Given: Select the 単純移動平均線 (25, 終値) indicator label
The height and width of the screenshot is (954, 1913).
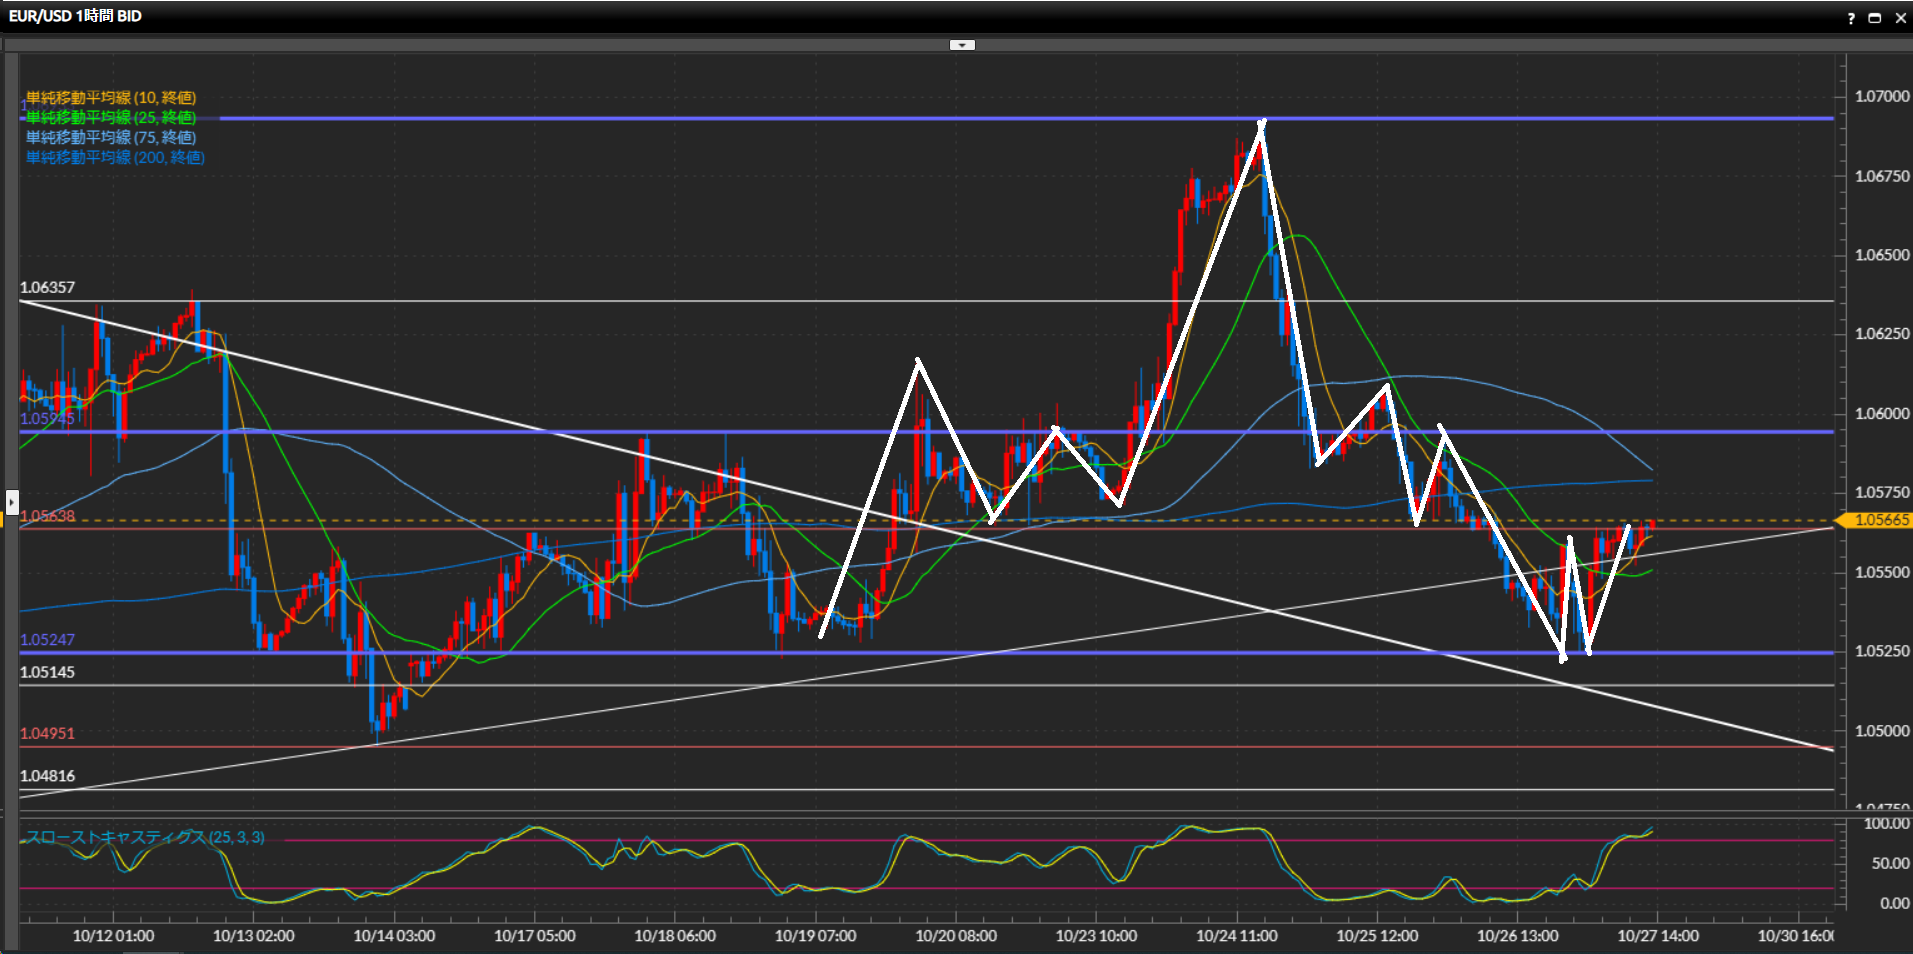Looking at the screenshot, I should [111, 117].
